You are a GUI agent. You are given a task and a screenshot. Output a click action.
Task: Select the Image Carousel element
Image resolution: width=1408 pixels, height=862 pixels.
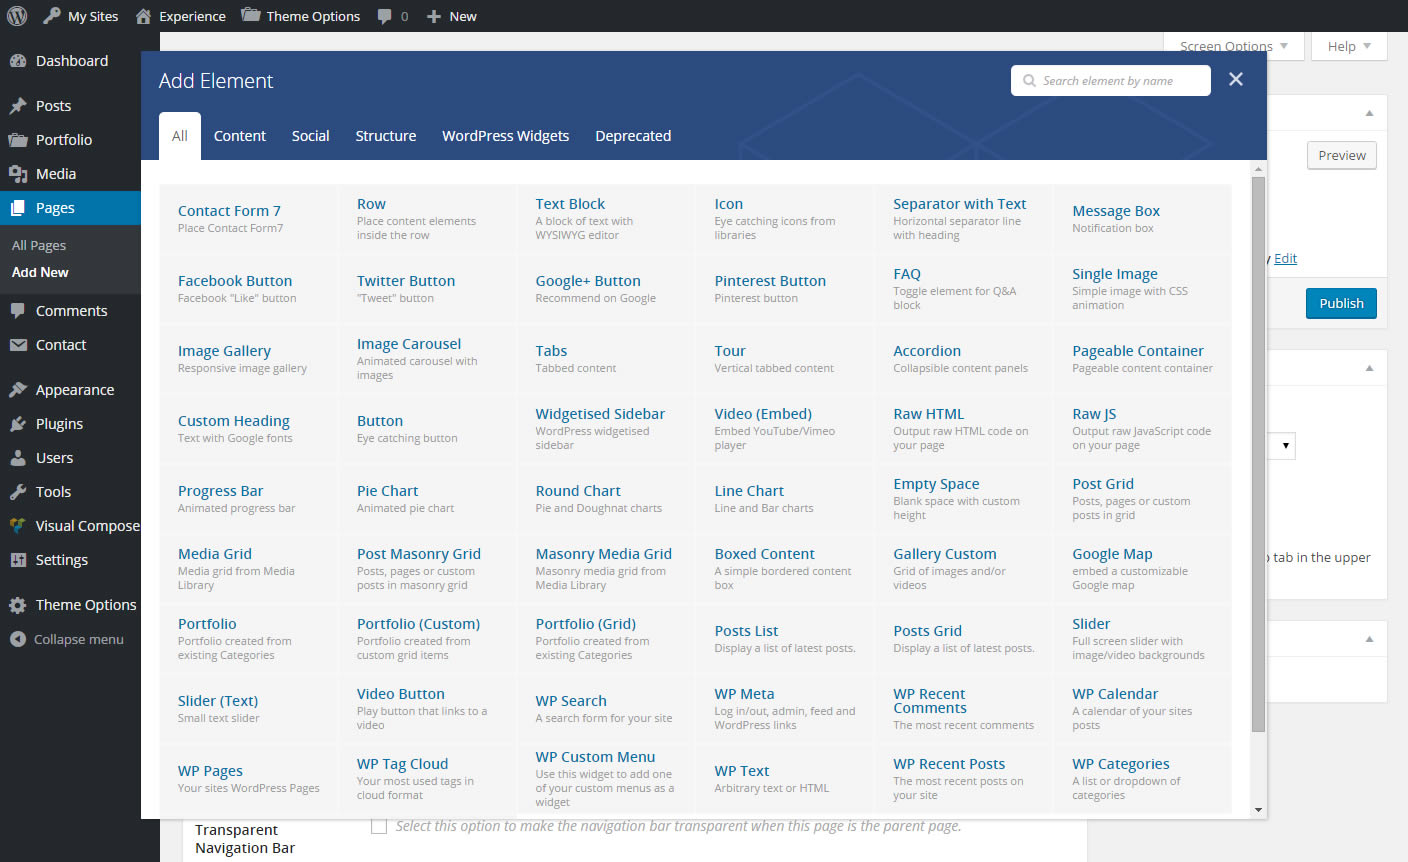(427, 358)
